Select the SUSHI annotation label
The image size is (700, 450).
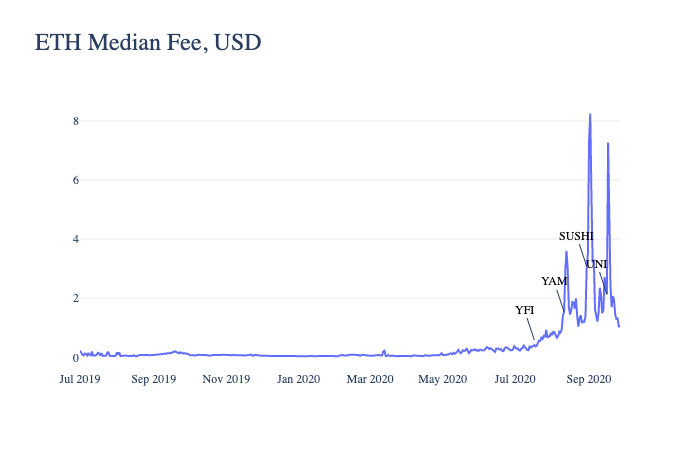pyautogui.click(x=577, y=236)
